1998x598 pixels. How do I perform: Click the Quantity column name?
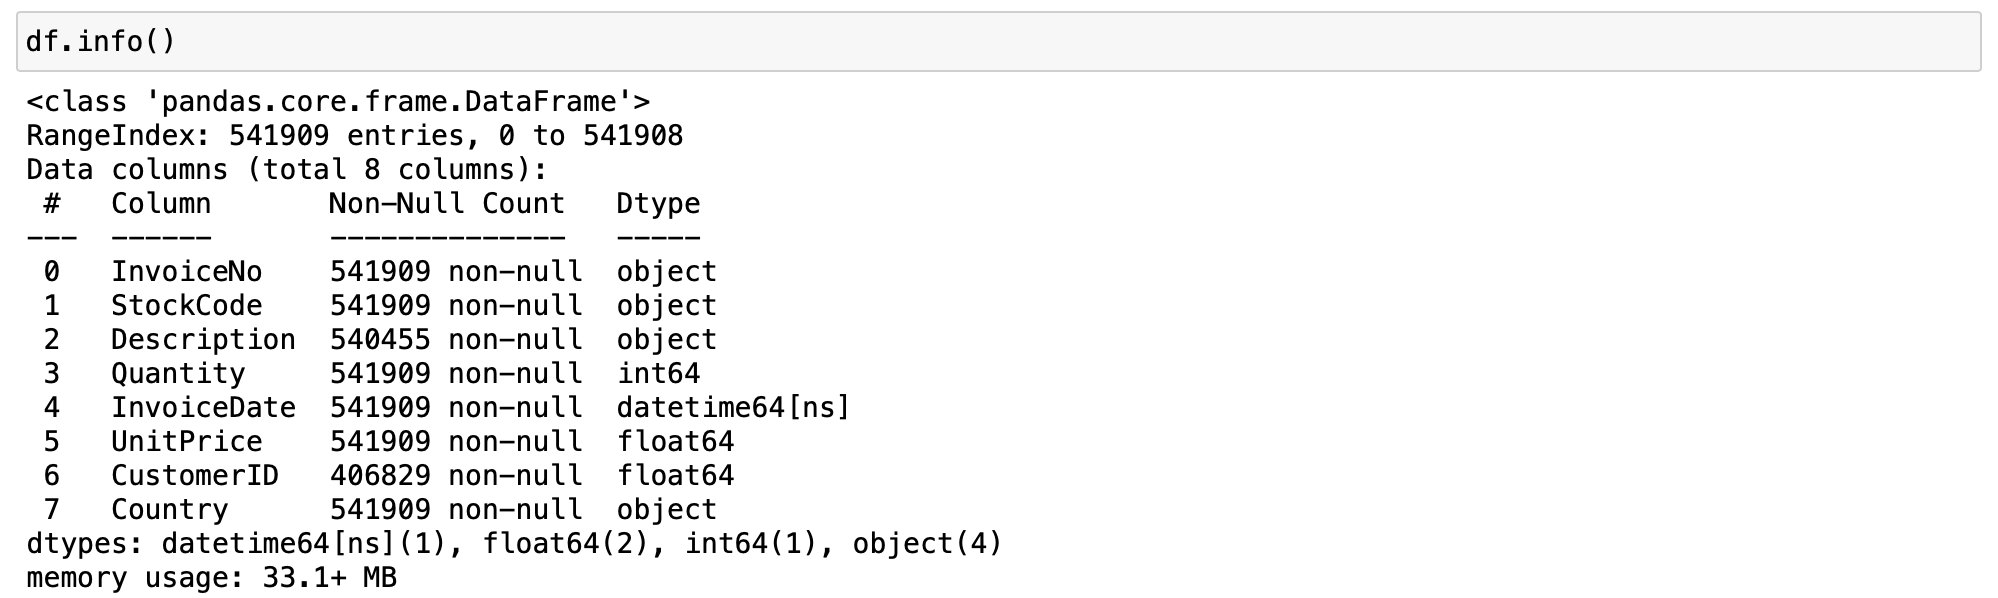(x=178, y=374)
